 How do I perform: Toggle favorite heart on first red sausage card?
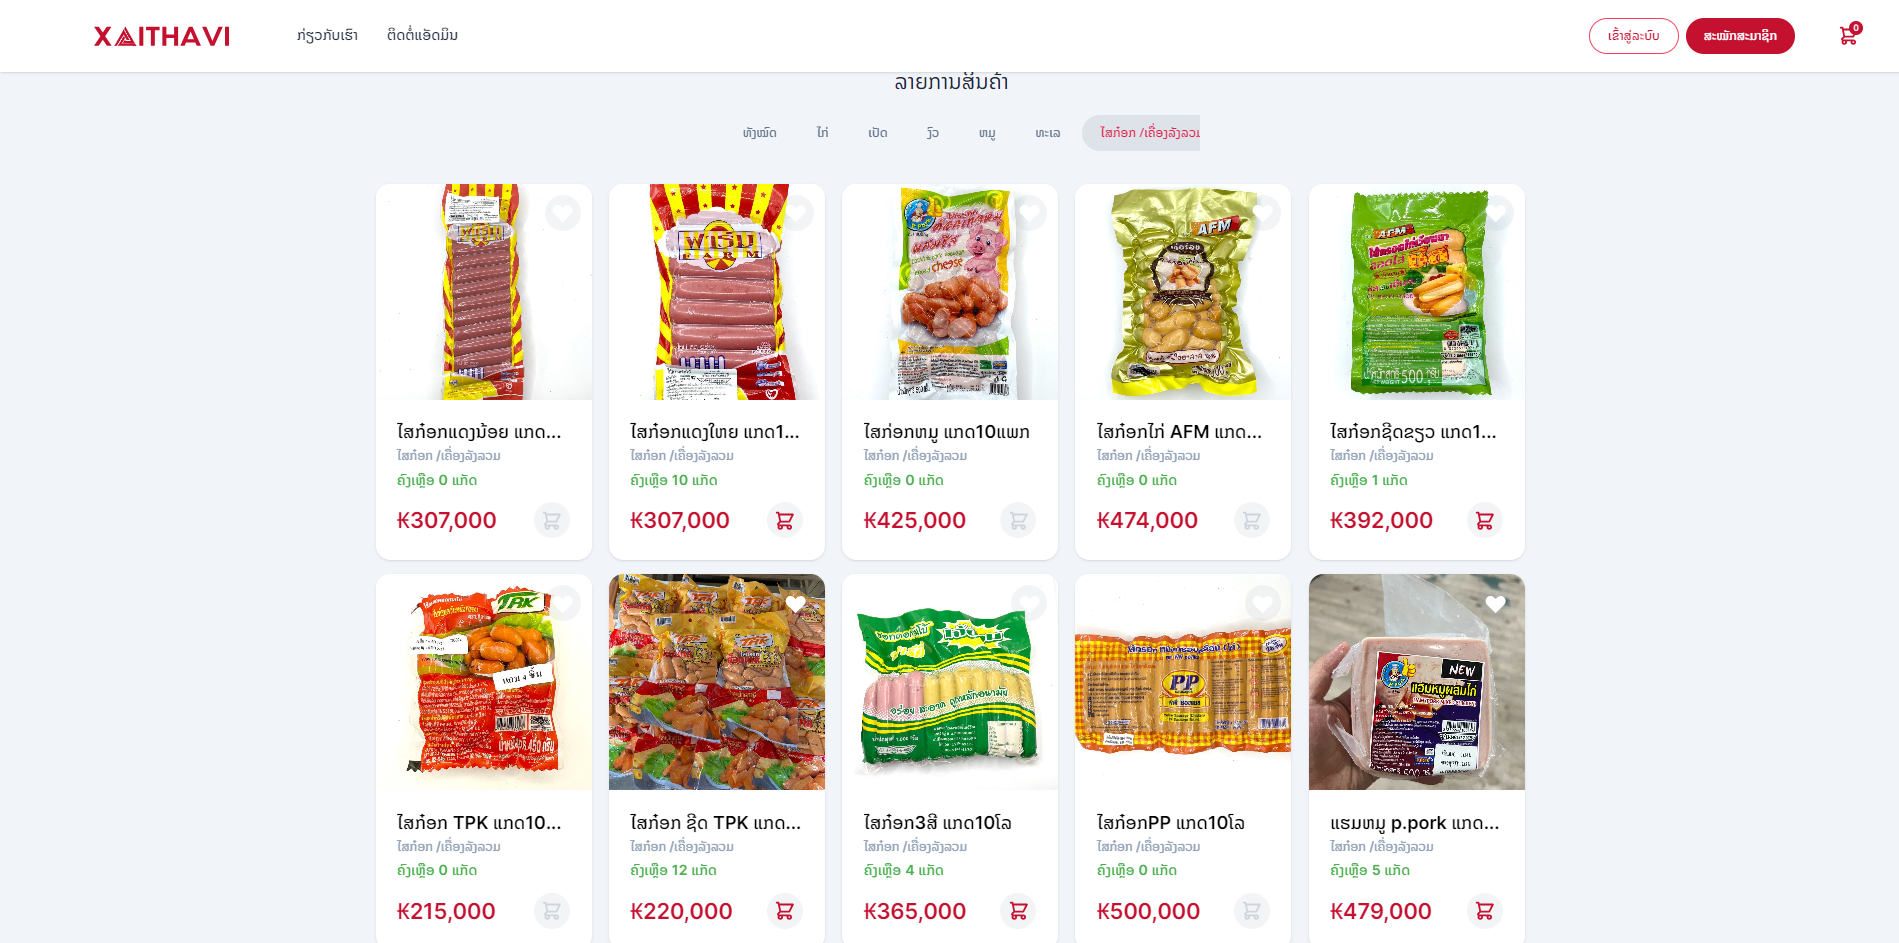pyautogui.click(x=563, y=212)
